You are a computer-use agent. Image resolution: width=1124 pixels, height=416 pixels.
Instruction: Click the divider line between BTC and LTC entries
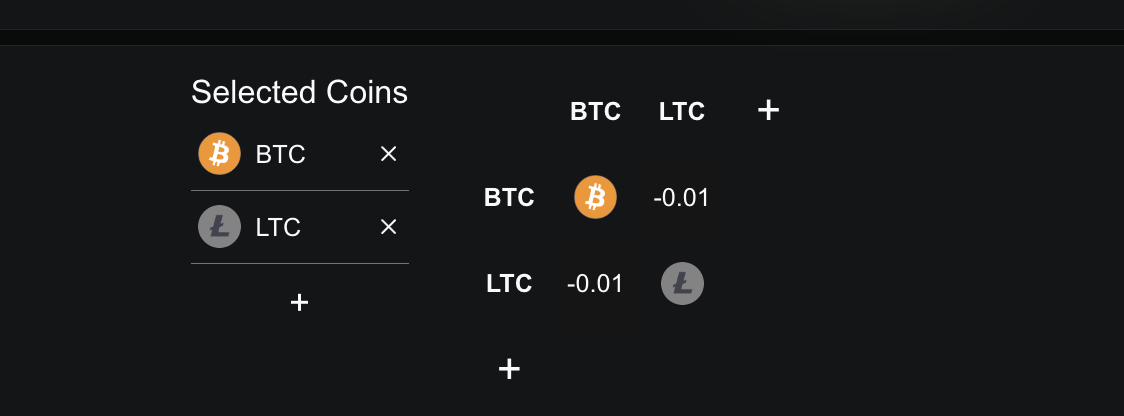coord(300,190)
